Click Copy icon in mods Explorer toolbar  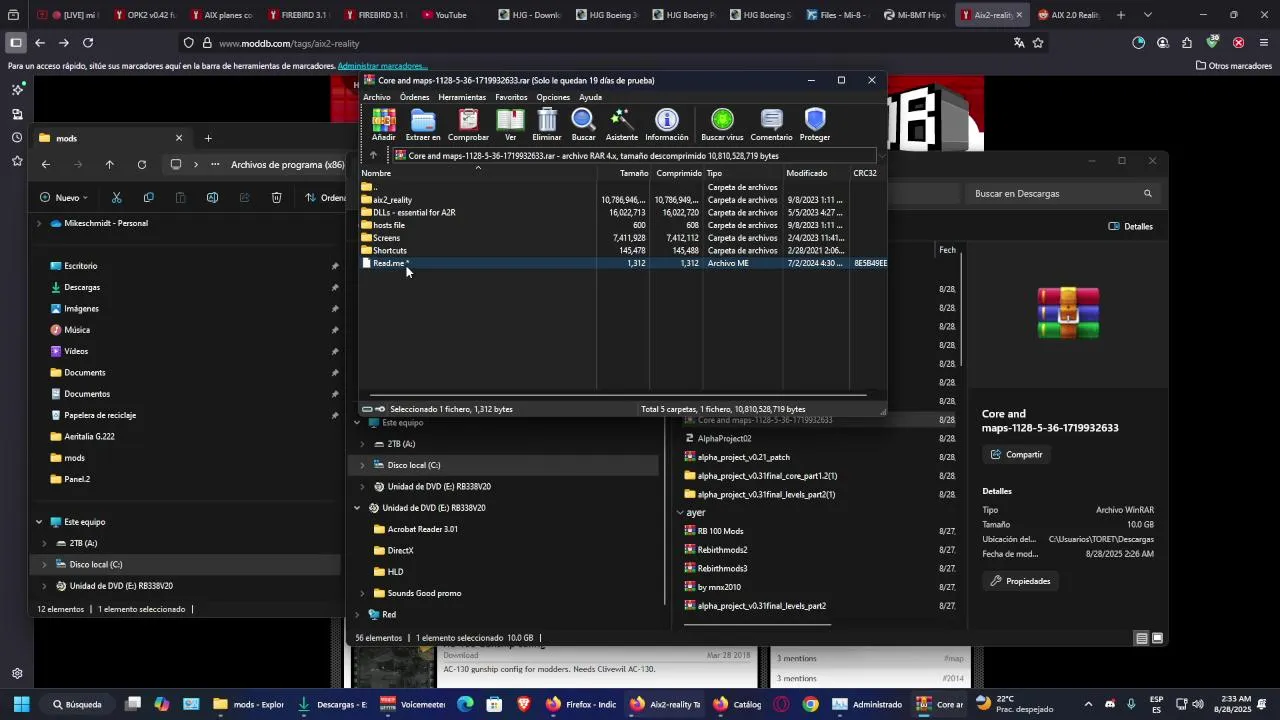point(149,198)
